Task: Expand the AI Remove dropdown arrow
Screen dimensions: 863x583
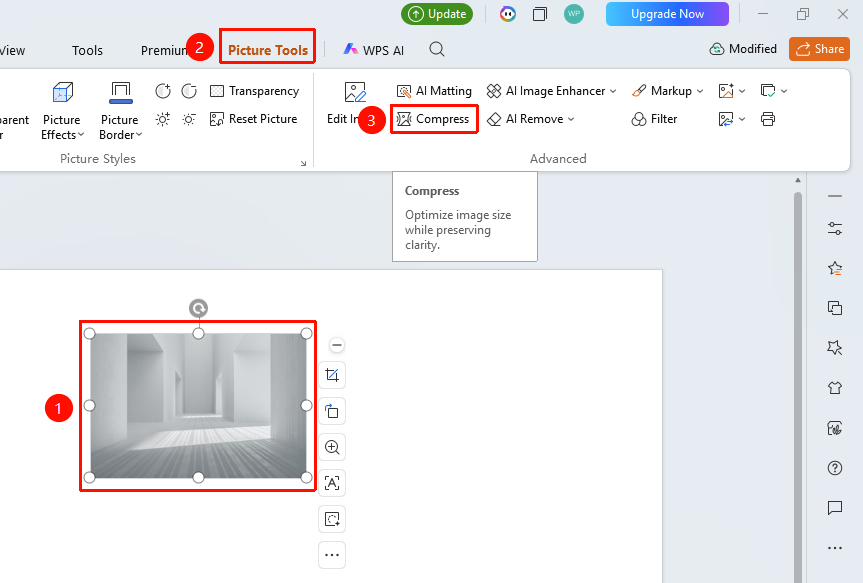Action: pyautogui.click(x=571, y=119)
